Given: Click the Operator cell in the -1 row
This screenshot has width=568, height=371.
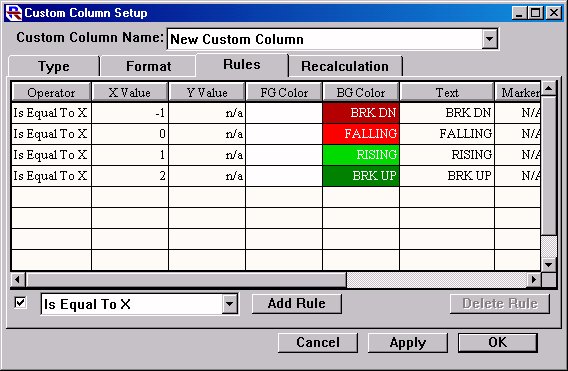Looking at the screenshot, I should (x=51, y=113).
